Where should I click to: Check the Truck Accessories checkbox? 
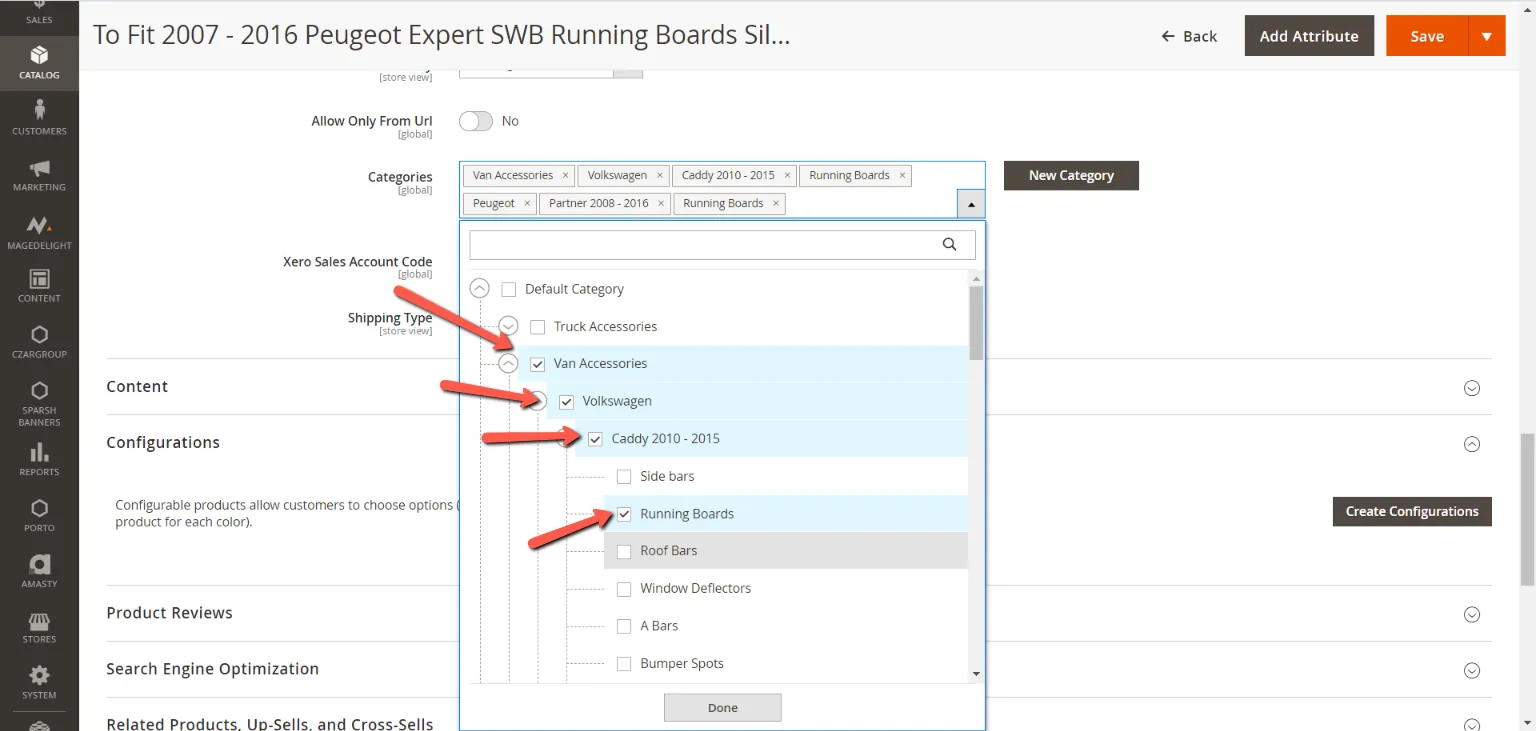538,327
